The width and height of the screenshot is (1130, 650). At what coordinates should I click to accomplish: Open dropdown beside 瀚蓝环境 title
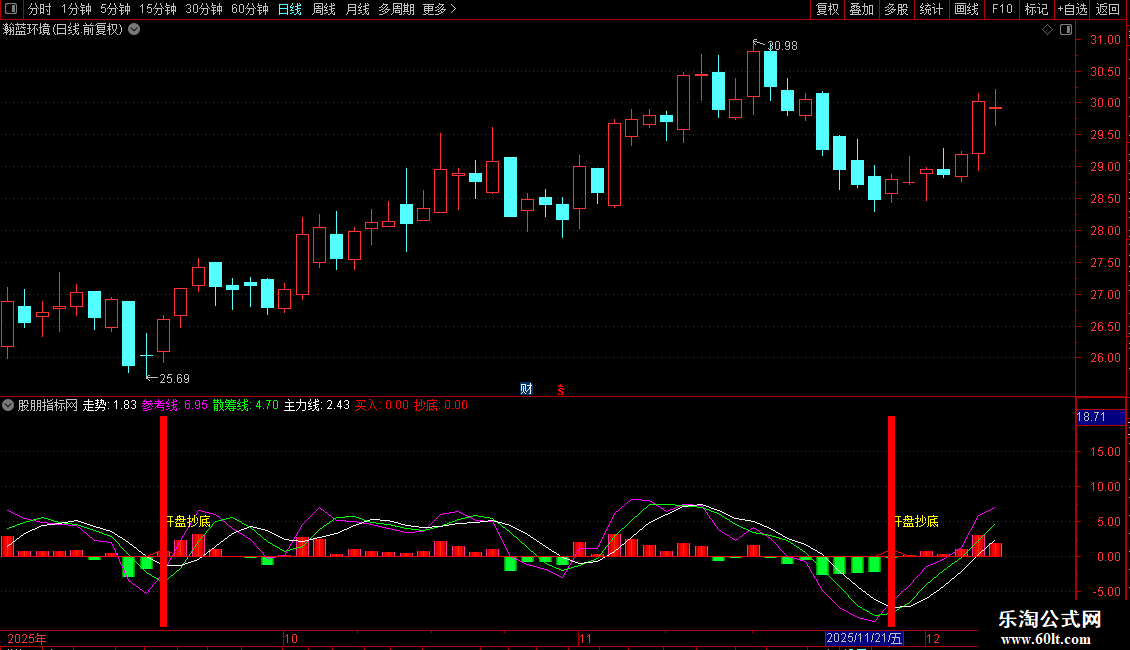tap(134, 30)
